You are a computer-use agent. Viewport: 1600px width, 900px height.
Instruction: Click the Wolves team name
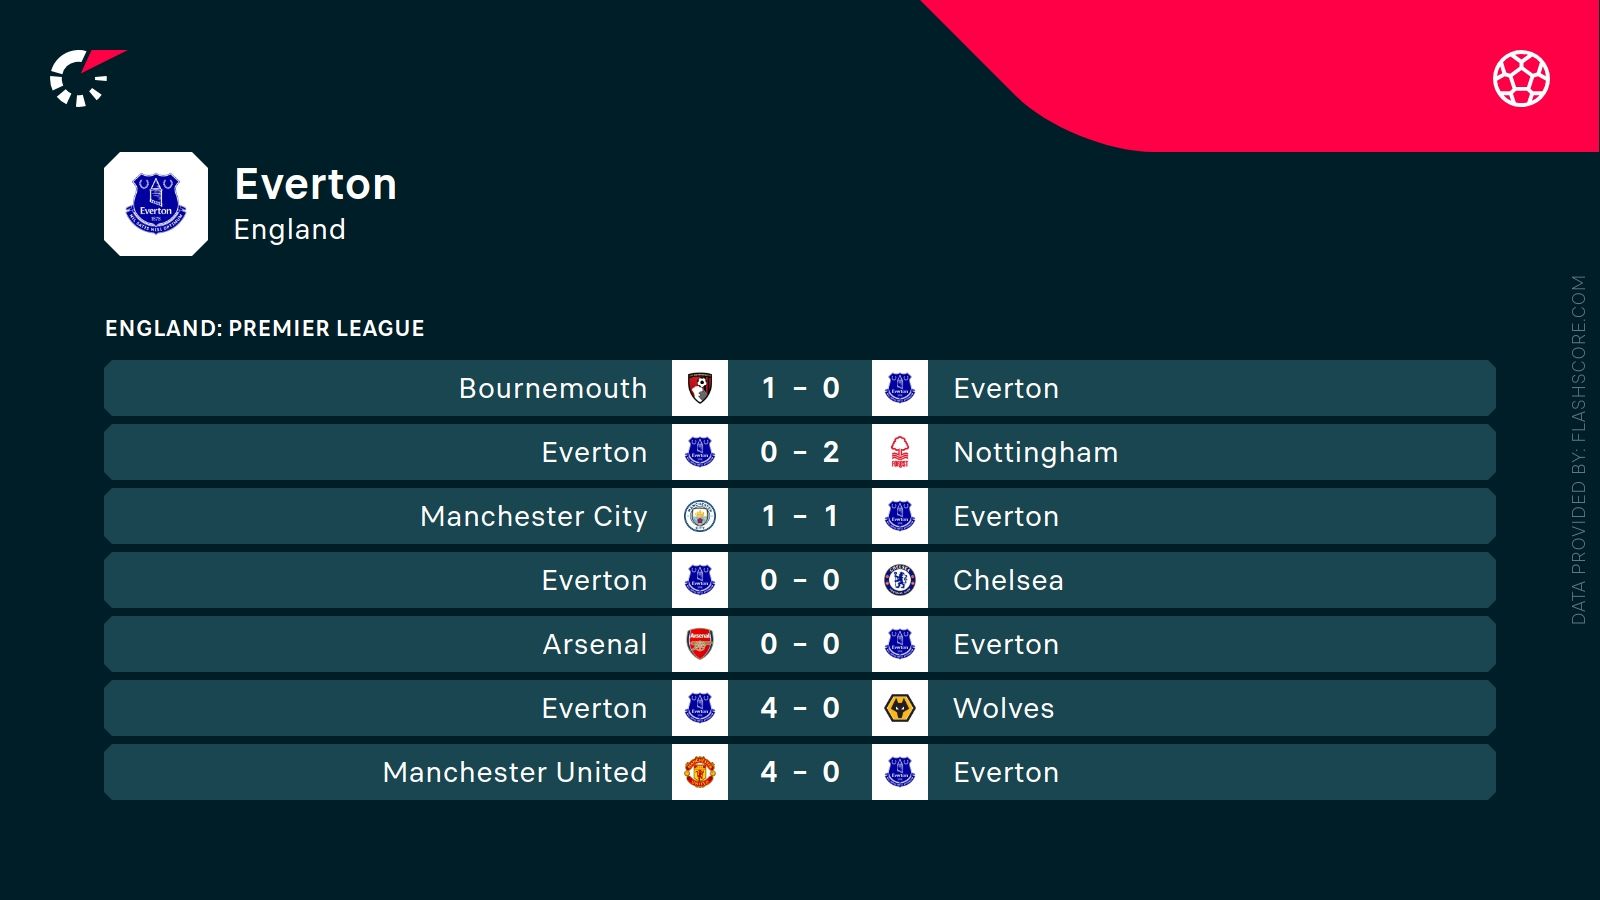[1003, 708]
